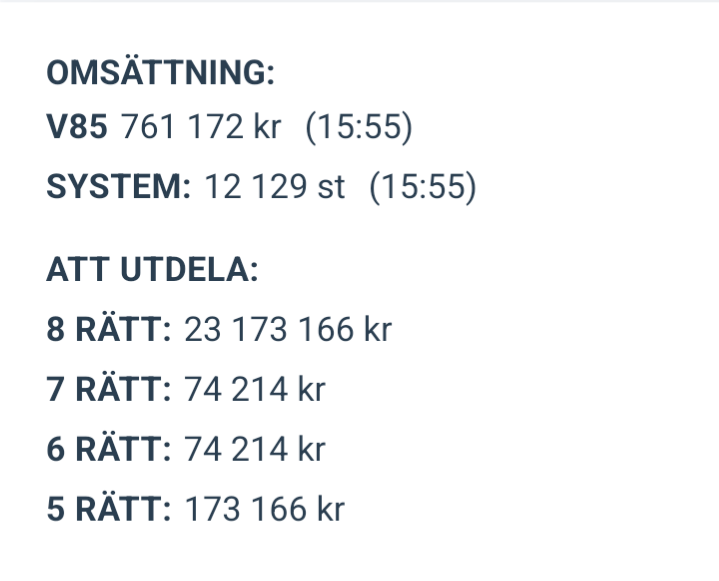This screenshot has width=719, height=581.
Task: Select the SYSTEM label
Action: coord(118,187)
